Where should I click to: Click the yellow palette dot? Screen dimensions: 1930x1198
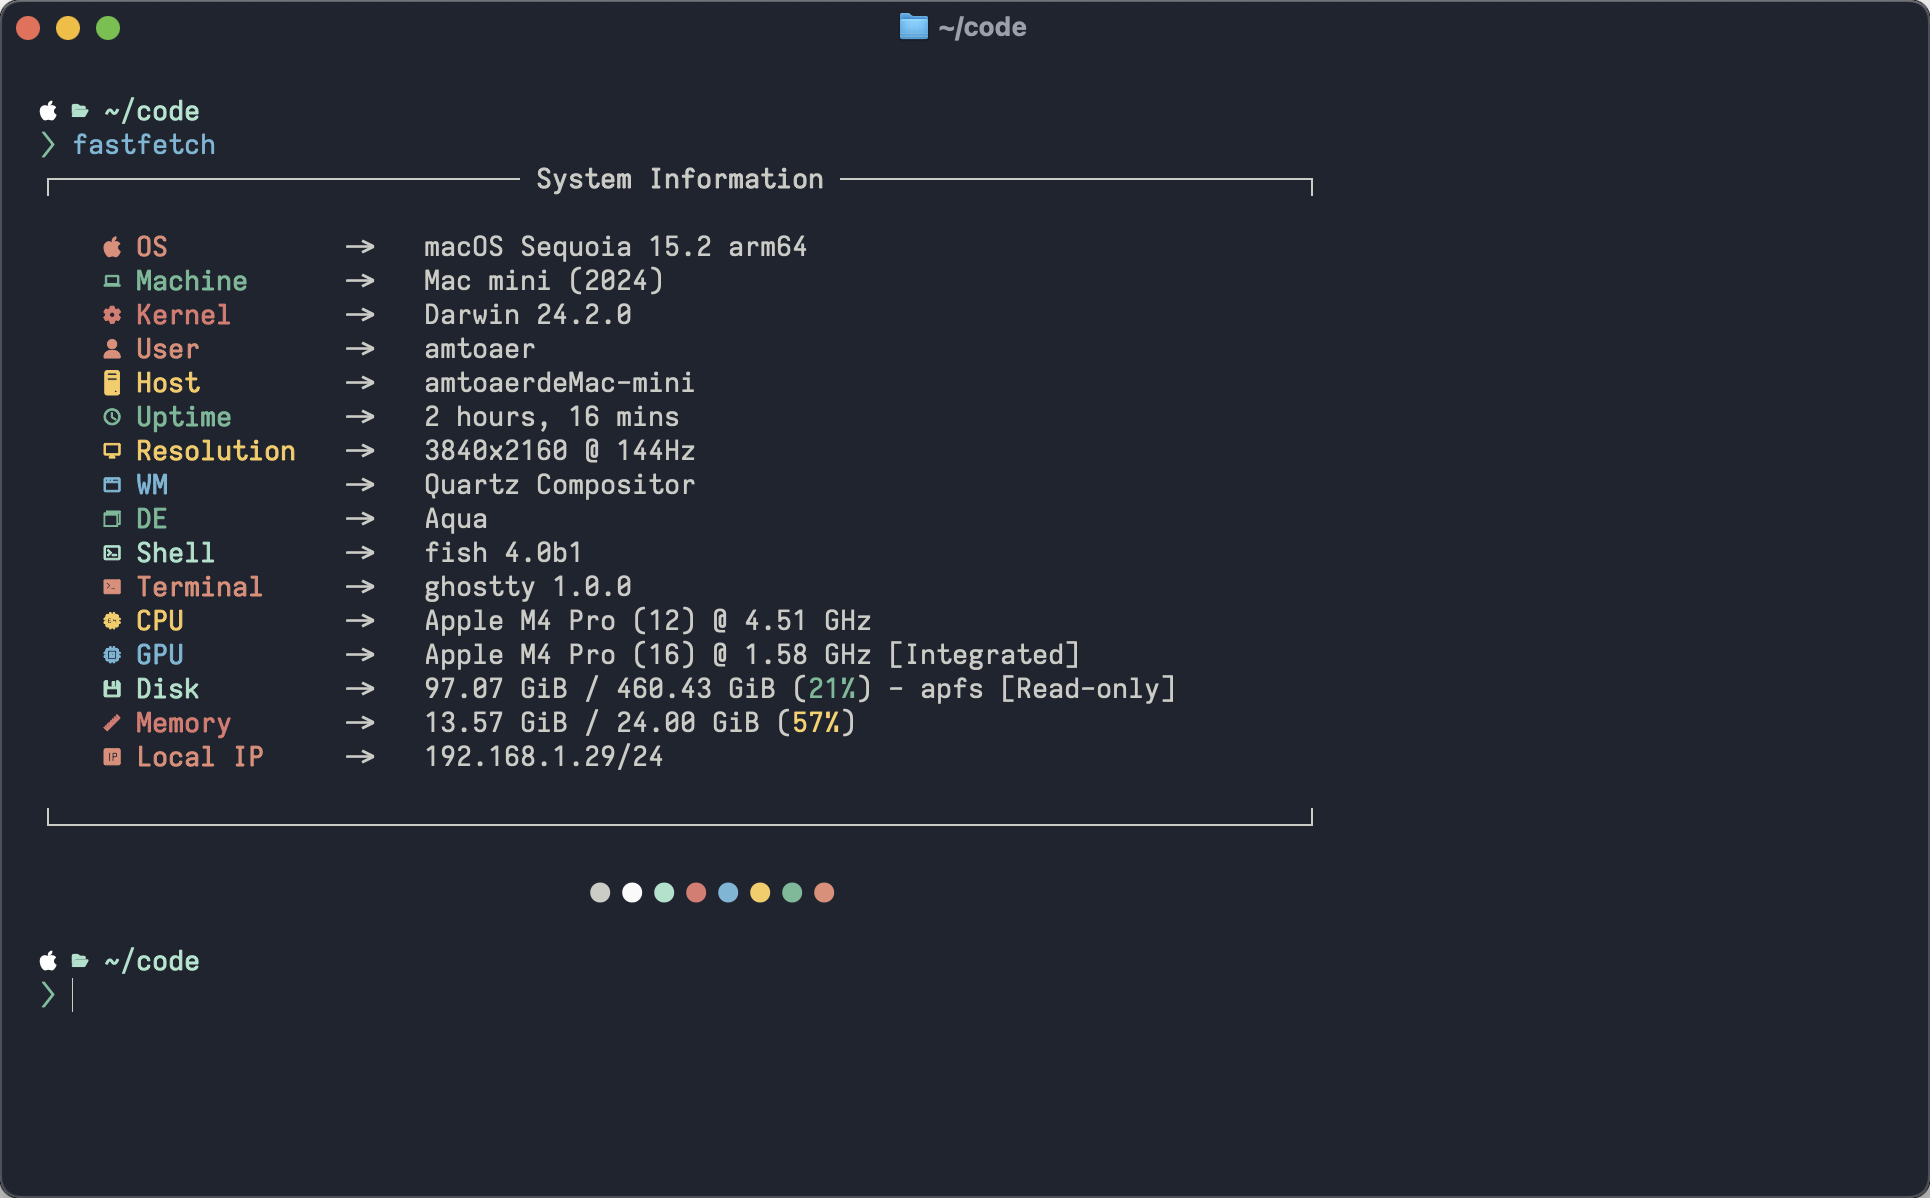coord(760,893)
